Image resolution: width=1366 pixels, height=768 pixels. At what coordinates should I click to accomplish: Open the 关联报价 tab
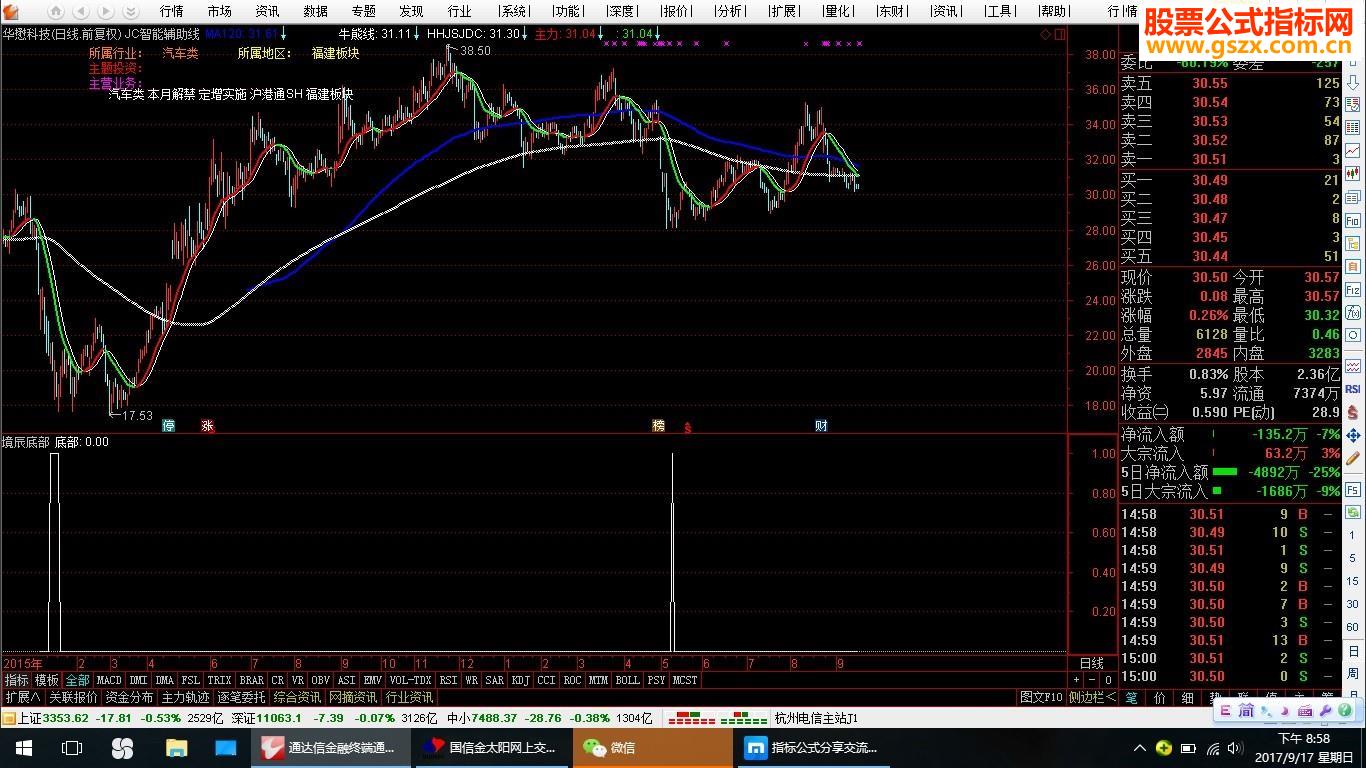73,697
